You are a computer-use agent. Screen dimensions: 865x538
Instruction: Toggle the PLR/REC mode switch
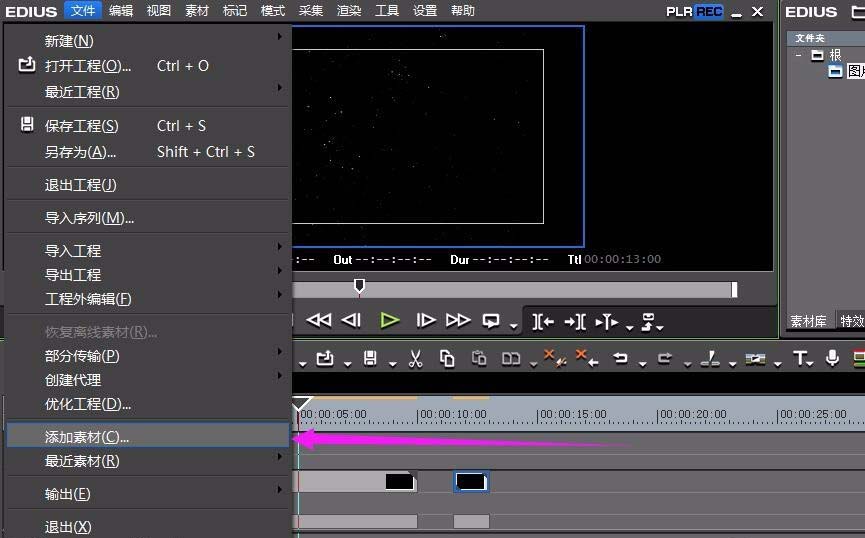[x=695, y=11]
